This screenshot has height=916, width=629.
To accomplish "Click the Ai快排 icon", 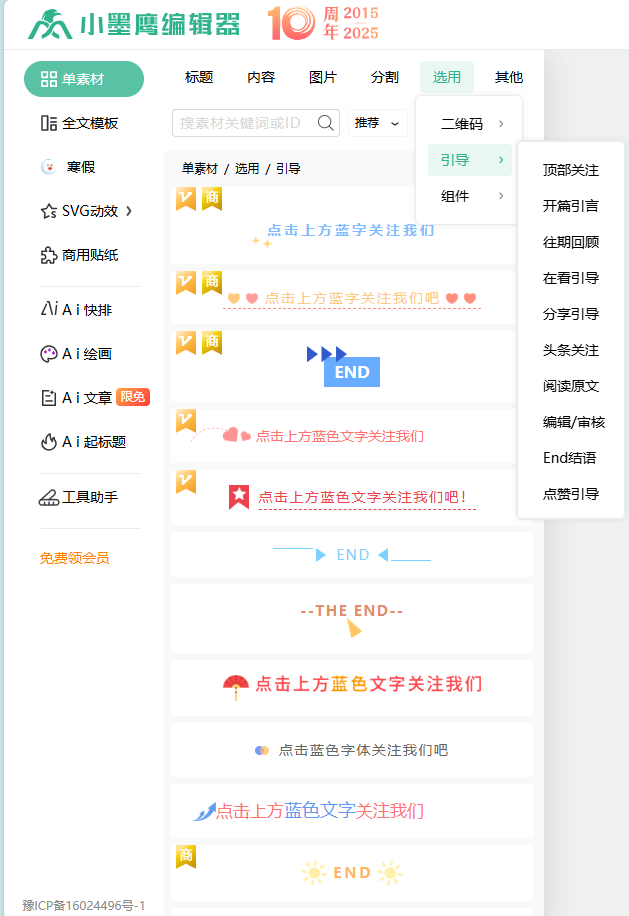I will pos(48,308).
